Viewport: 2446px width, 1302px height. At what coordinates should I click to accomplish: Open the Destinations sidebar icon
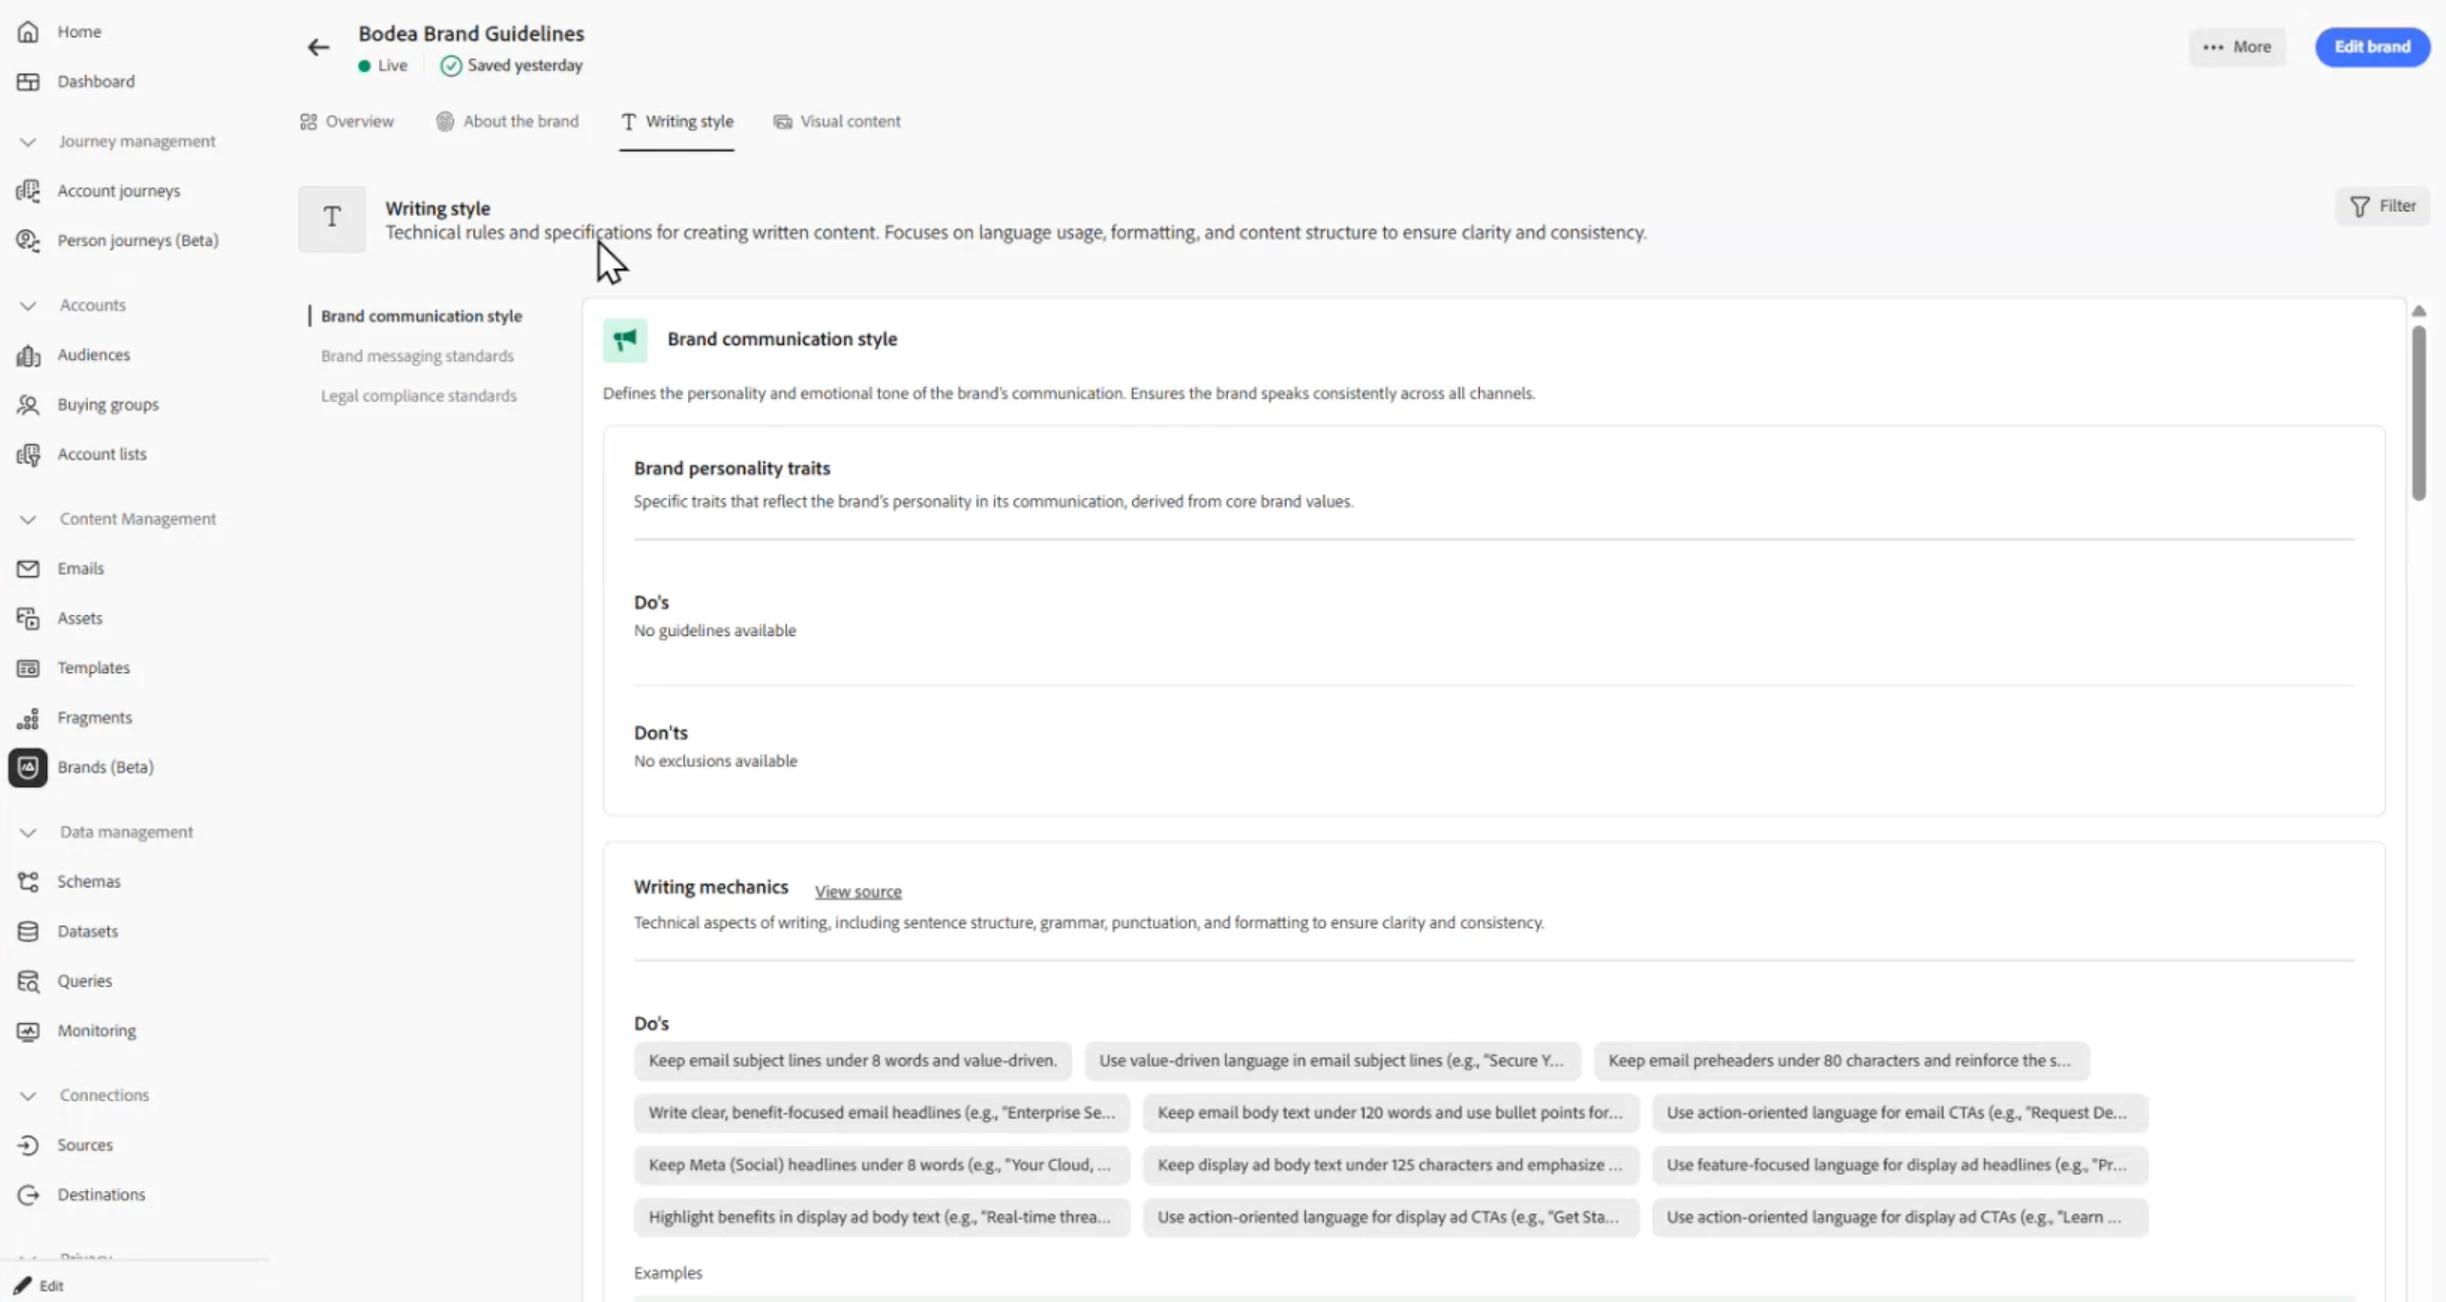pyautogui.click(x=28, y=1195)
